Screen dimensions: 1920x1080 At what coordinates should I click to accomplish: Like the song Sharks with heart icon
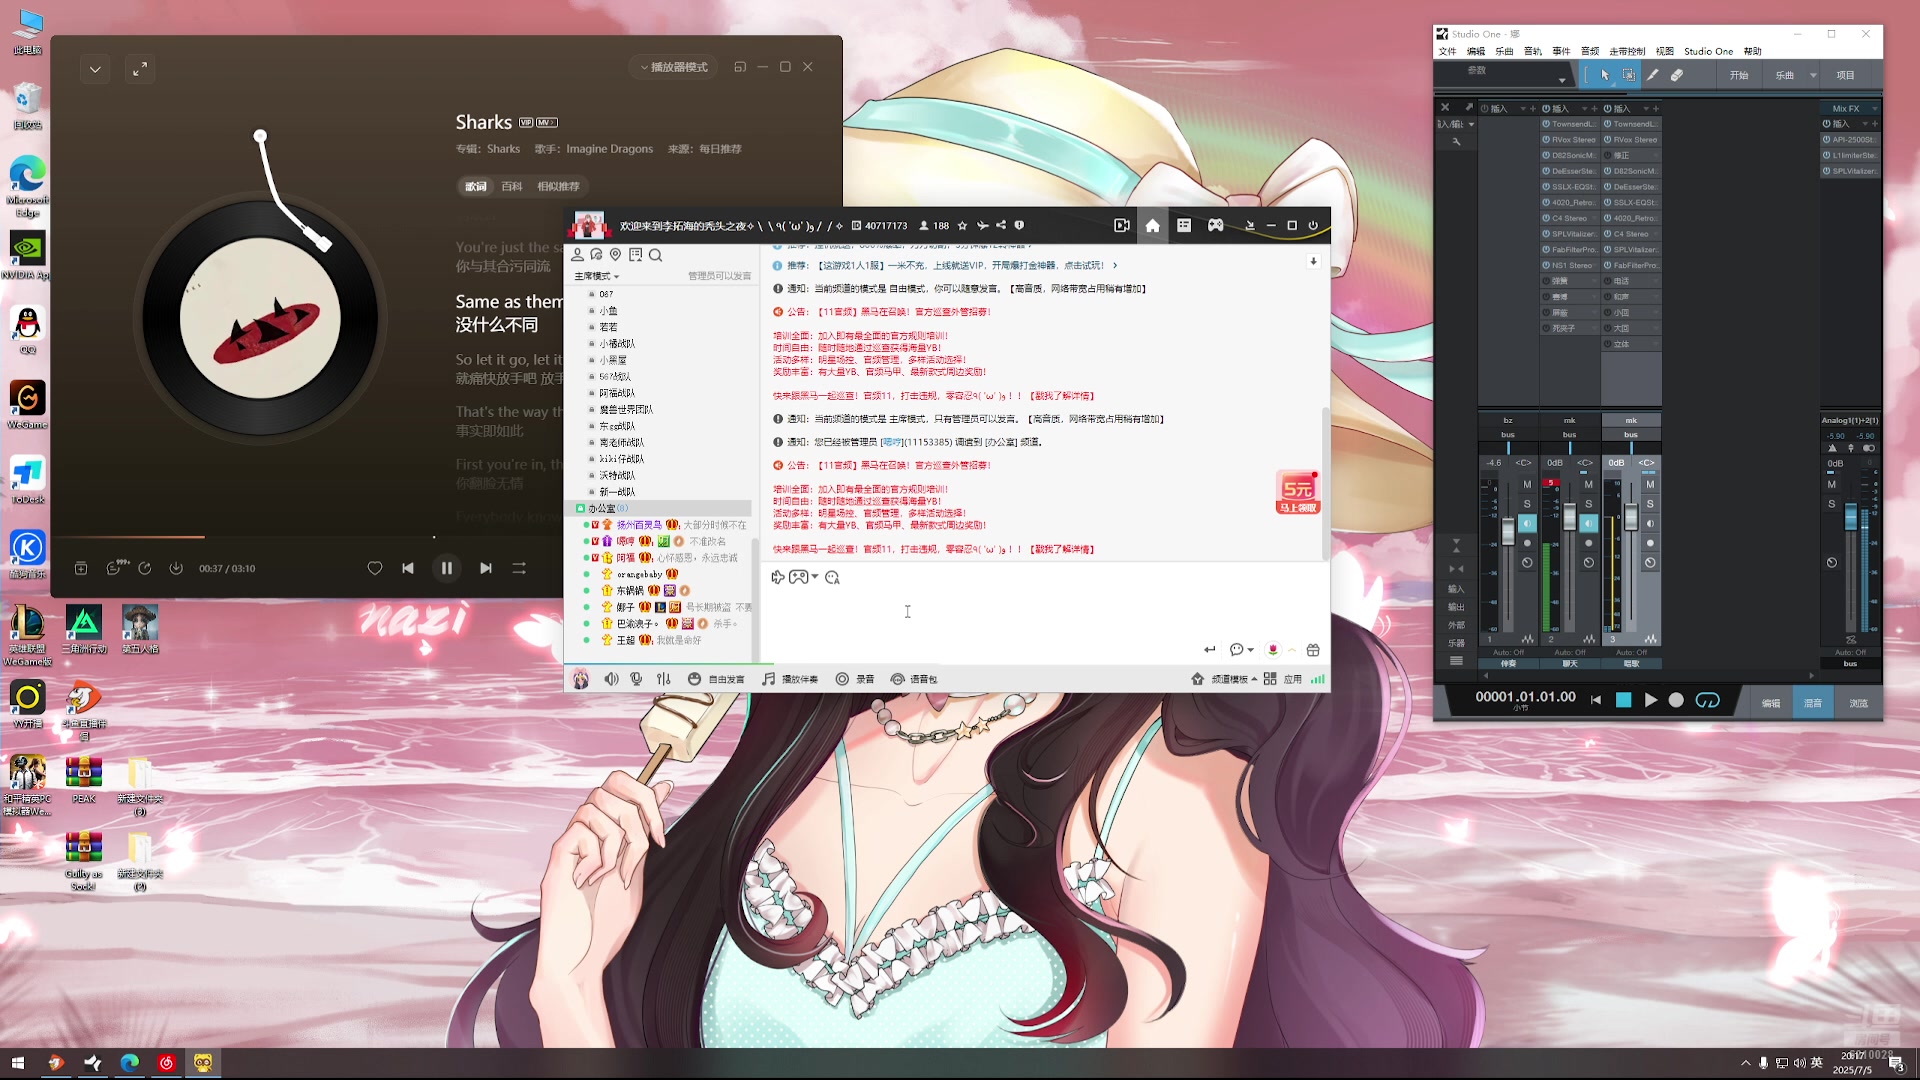[x=375, y=568]
